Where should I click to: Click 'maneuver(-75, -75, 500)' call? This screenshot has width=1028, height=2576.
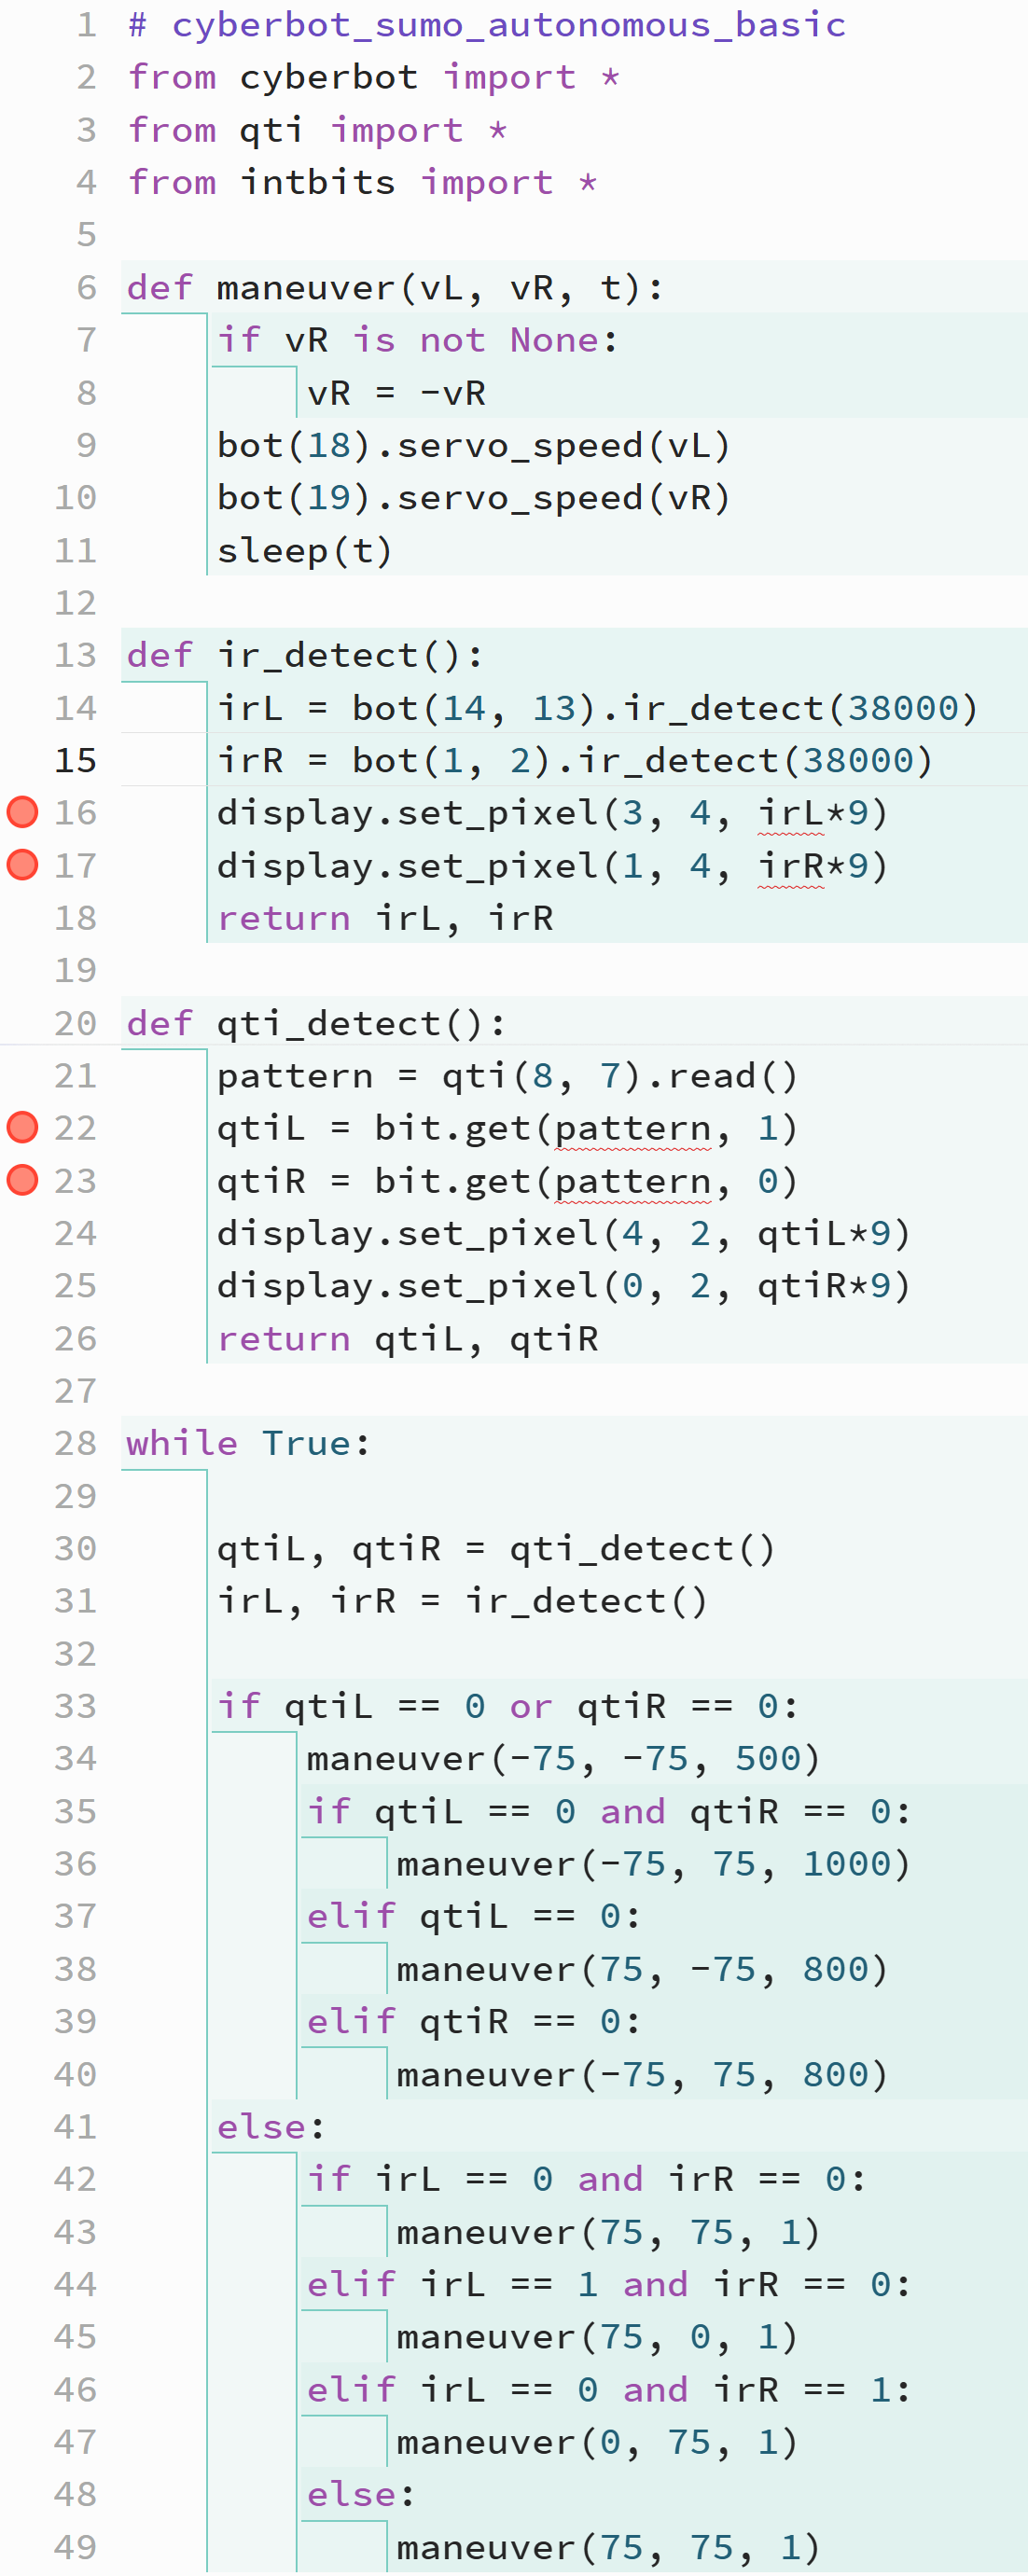563,1758
